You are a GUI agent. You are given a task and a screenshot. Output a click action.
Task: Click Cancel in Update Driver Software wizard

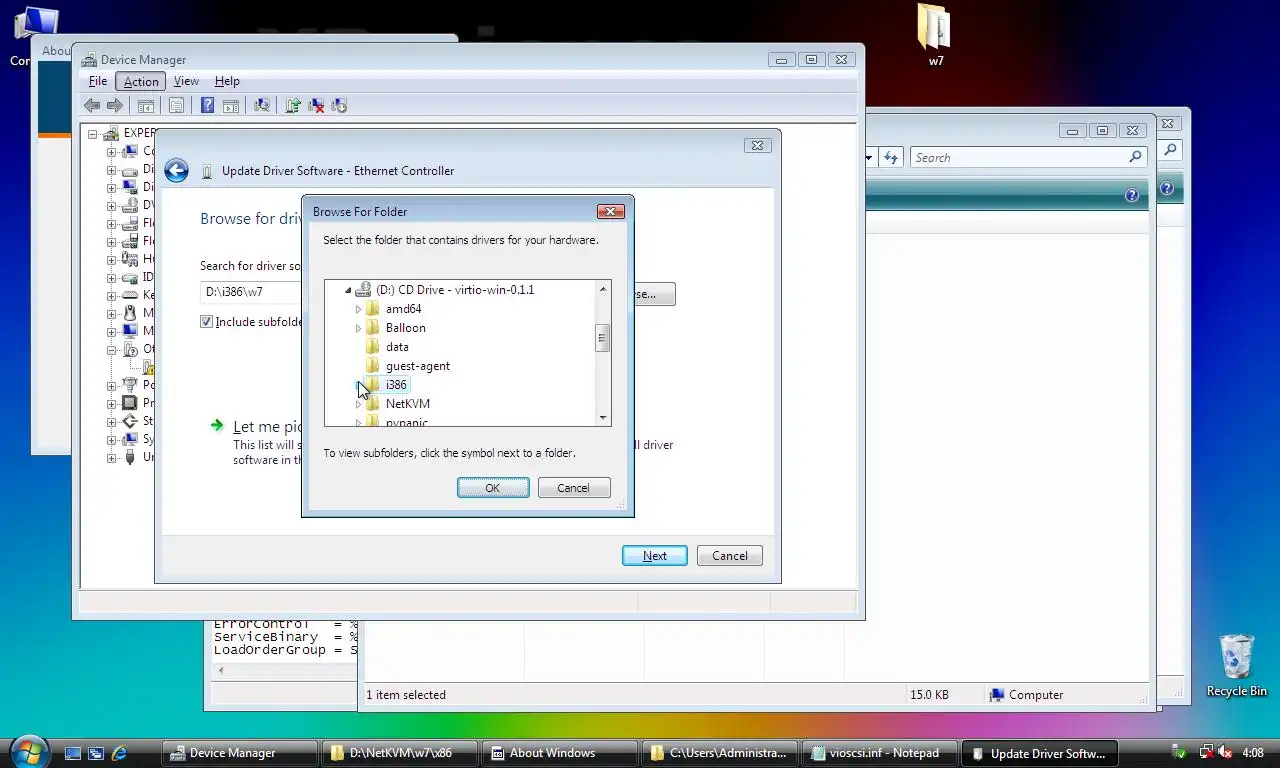(x=730, y=556)
